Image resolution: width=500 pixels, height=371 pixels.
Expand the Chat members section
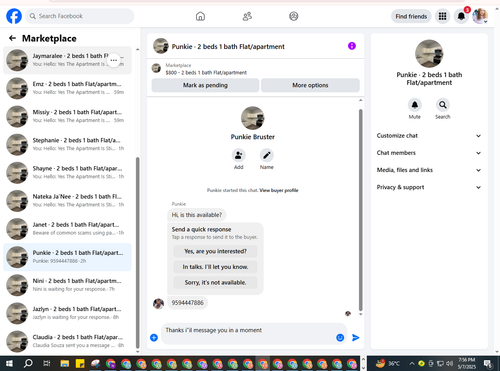pyautogui.click(x=429, y=153)
